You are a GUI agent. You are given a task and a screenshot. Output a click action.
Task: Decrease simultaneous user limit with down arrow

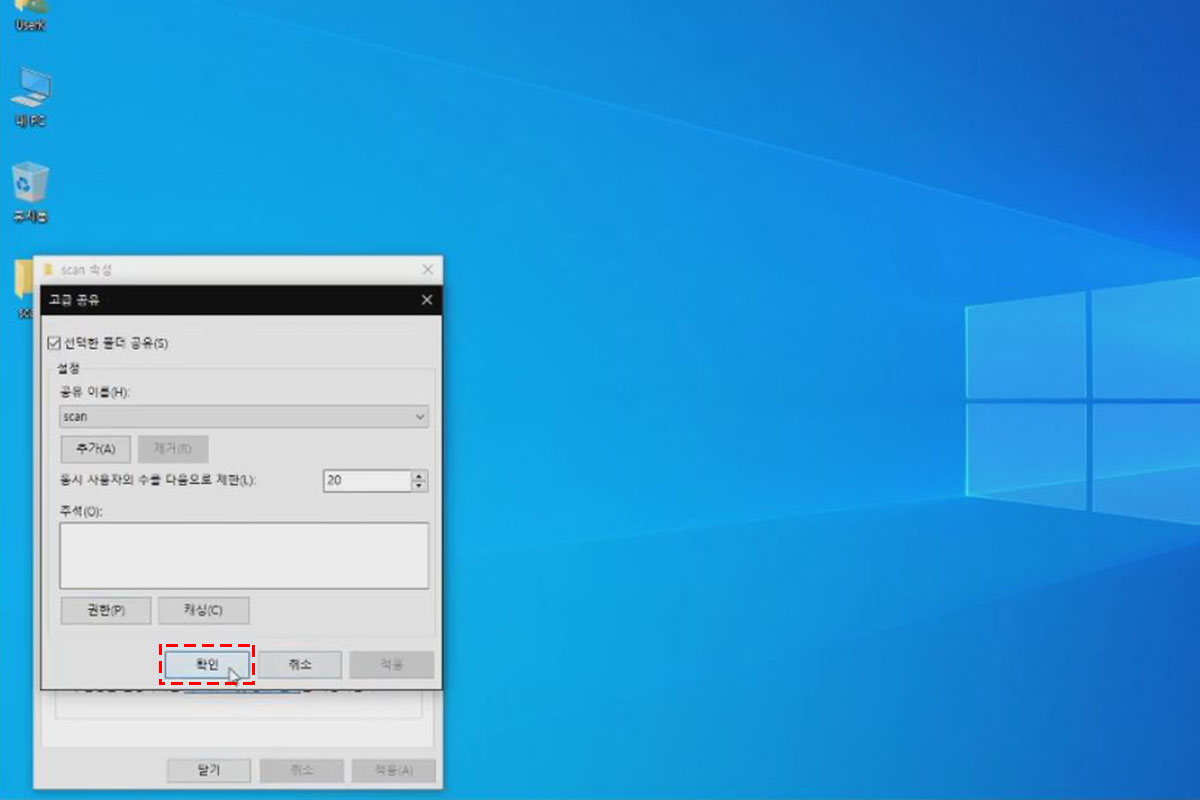click(x=419, y=486)
